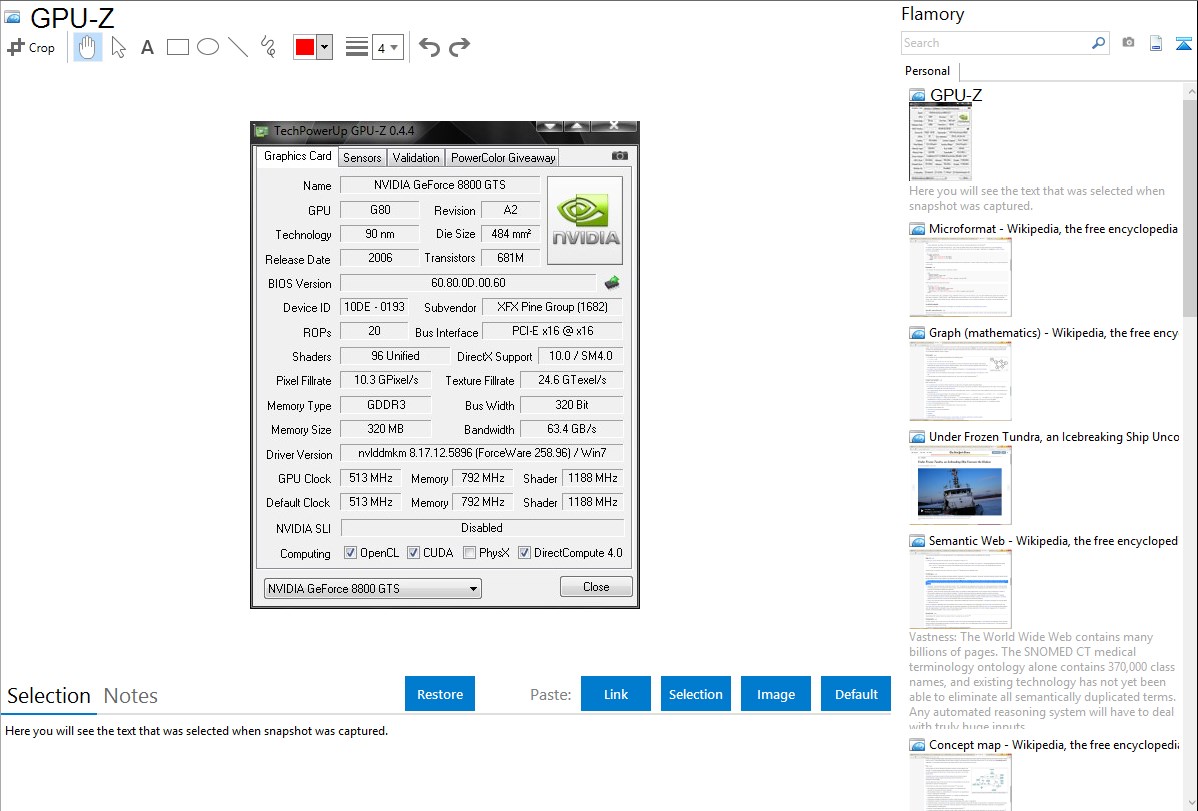1198x811 pixels.
Task: Toggle the PhysX checkbox
Action: [470, 553]
